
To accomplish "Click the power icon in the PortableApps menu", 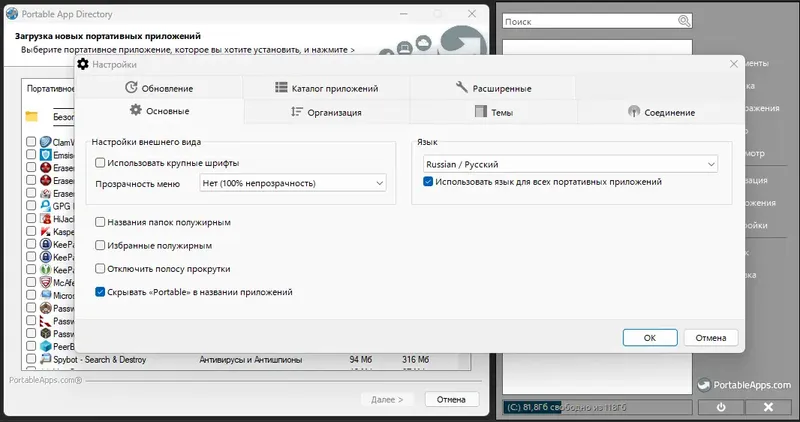I will [x=720, y=407].
